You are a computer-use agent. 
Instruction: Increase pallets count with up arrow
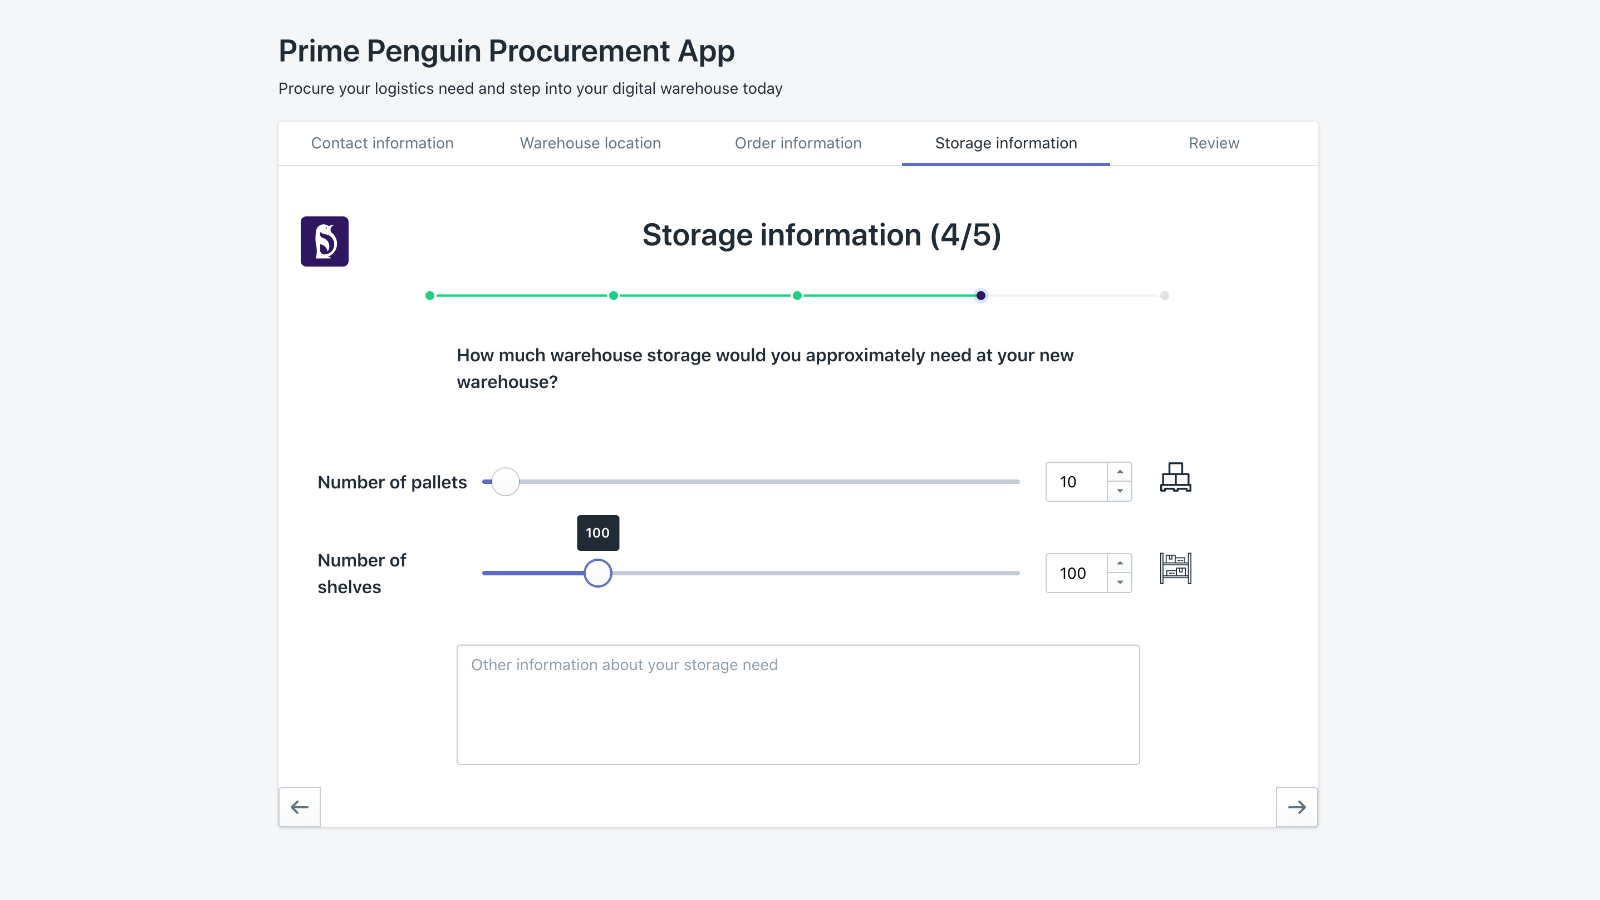click(x=1120, y=472)
